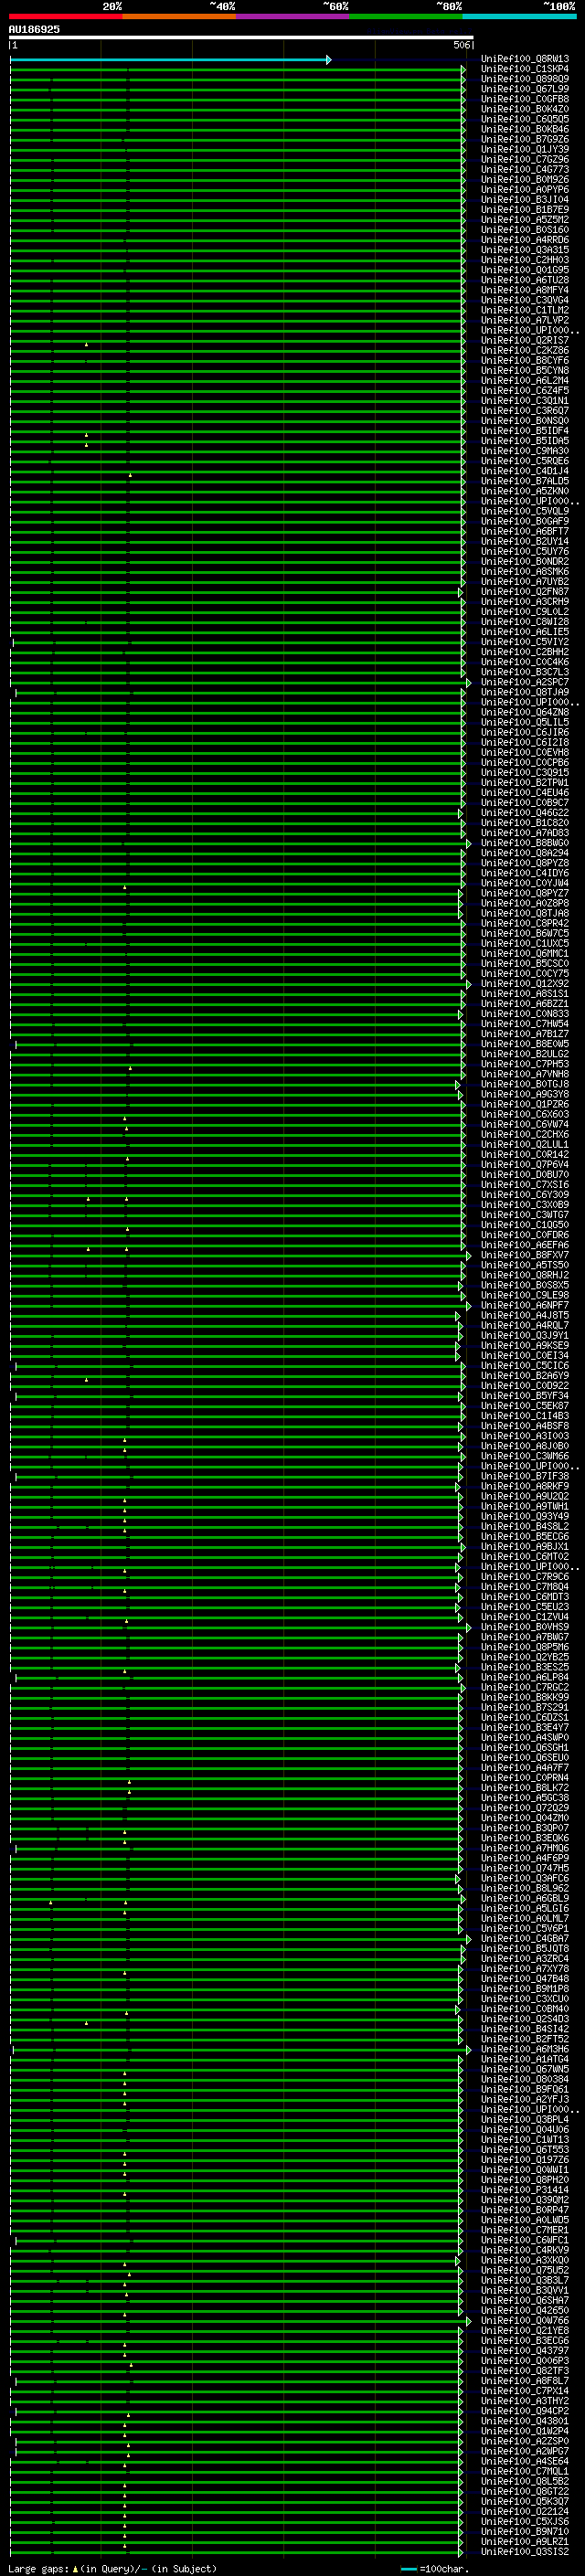
Task: Select the AU186925 query title
Action: click(x=34, y=30)
